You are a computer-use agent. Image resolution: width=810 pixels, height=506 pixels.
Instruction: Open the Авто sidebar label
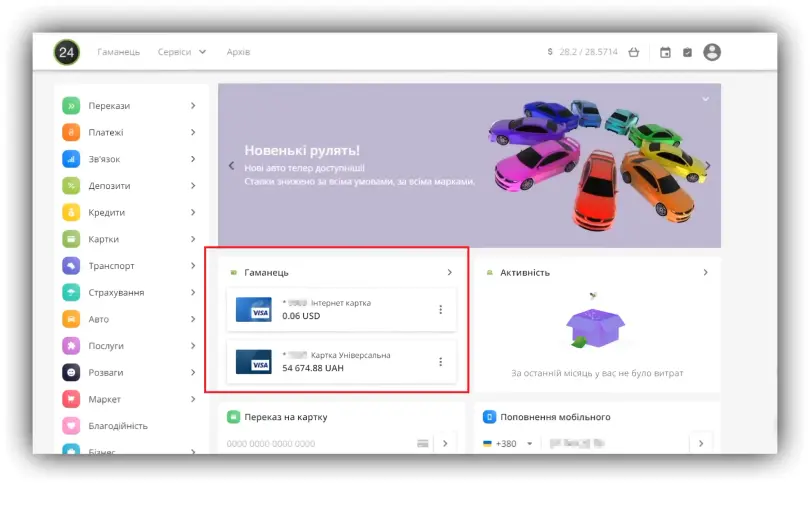click(99, 320)
